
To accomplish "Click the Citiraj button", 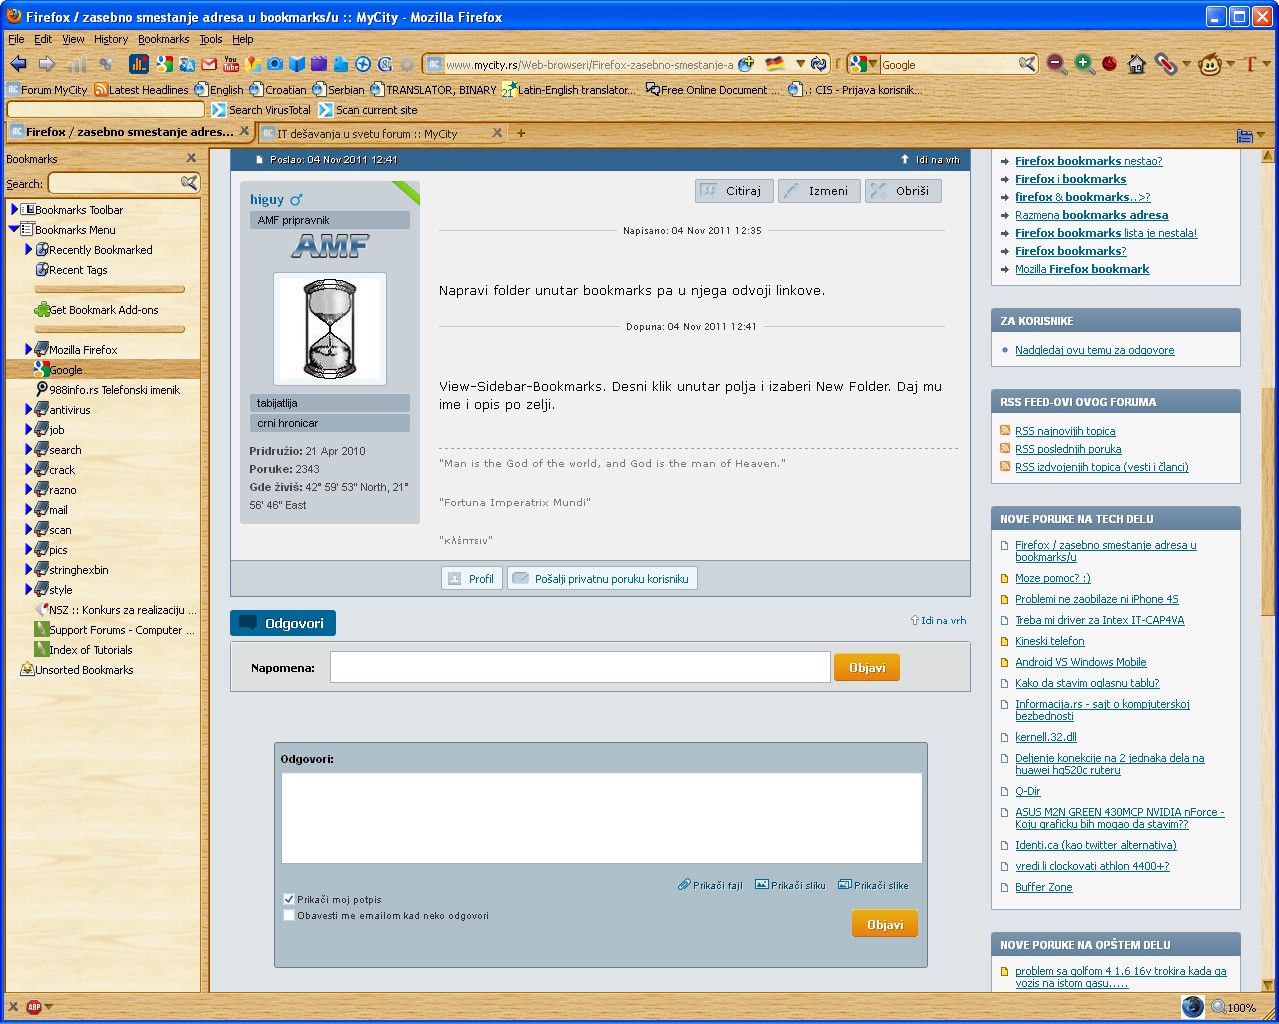I will tap(733, 191).
